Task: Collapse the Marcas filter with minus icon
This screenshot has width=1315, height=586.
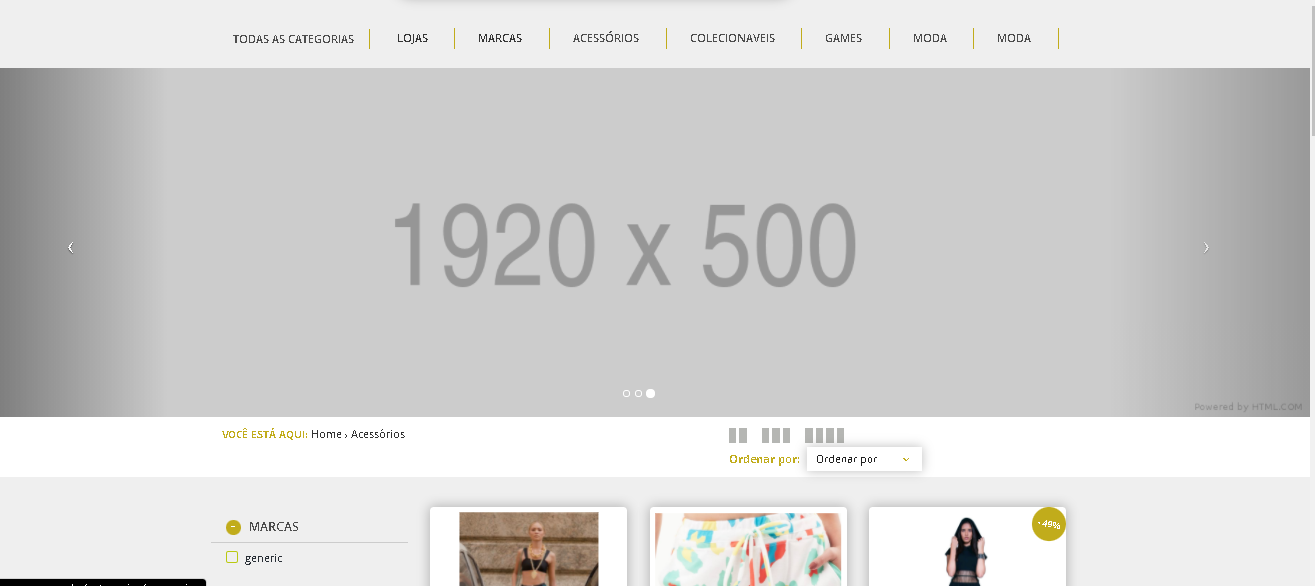Action: (x=233, y=527)
